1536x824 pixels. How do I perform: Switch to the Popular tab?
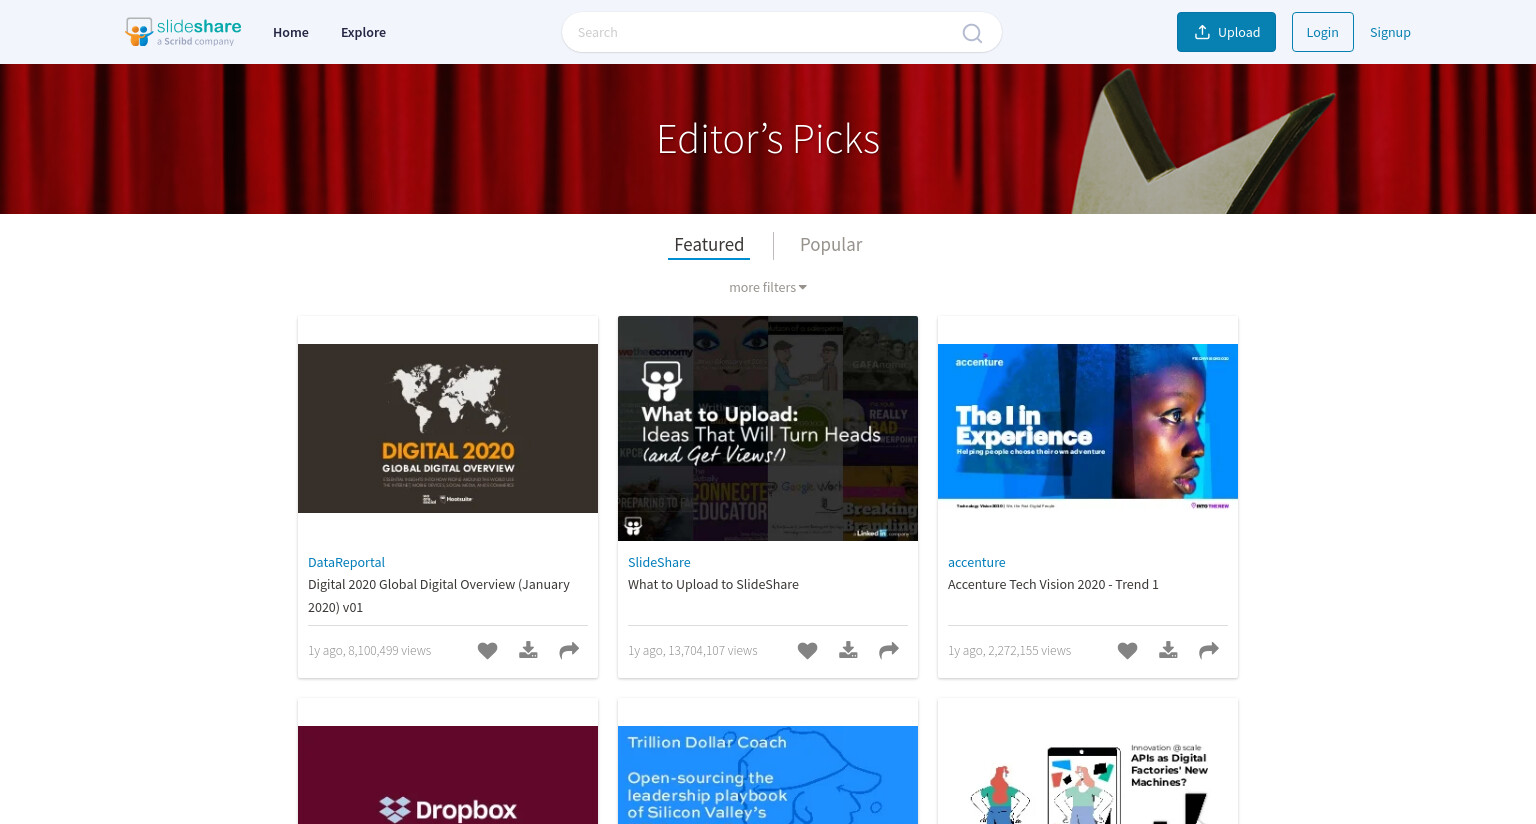tap(831, 245)
